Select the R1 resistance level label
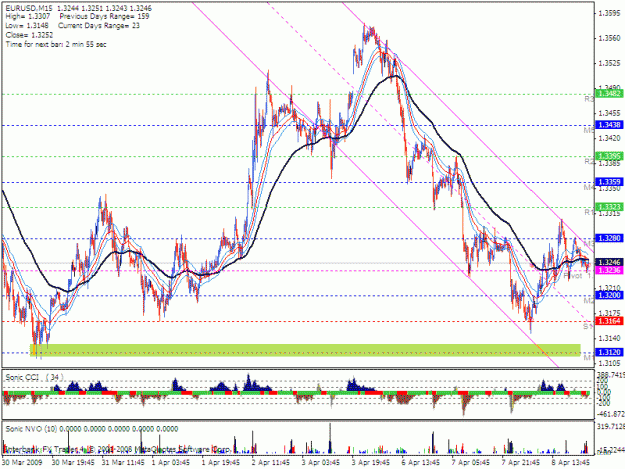Viewport: 625px width, 469px height. [x=589, y=212]
